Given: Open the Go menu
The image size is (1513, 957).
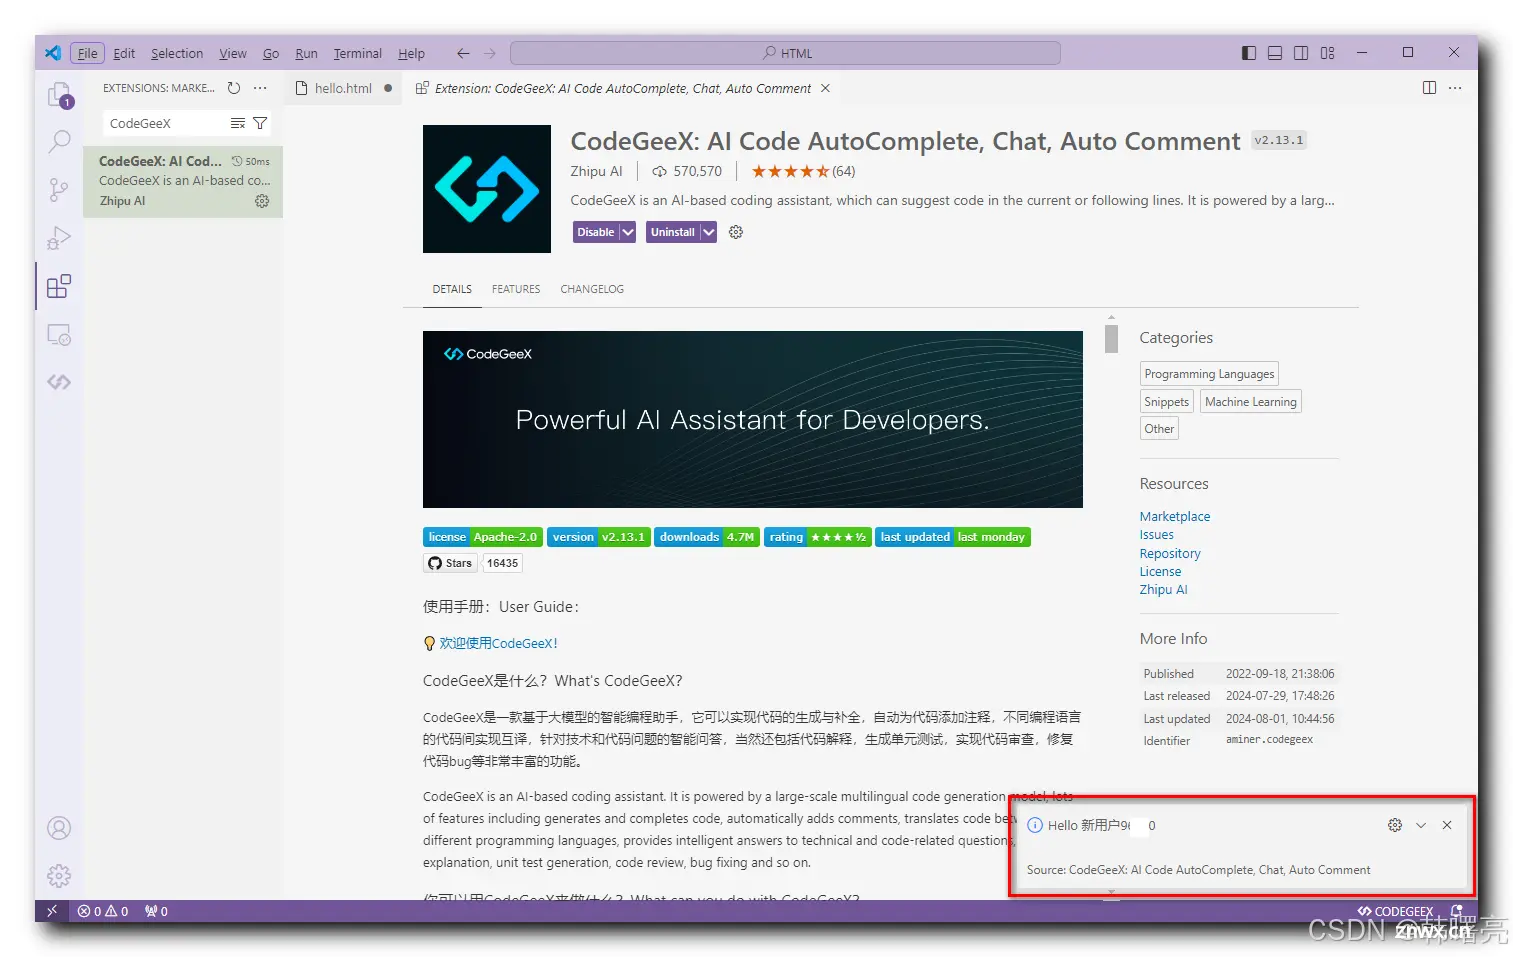Looking at the screenshot, I should [x=271, y=53].
